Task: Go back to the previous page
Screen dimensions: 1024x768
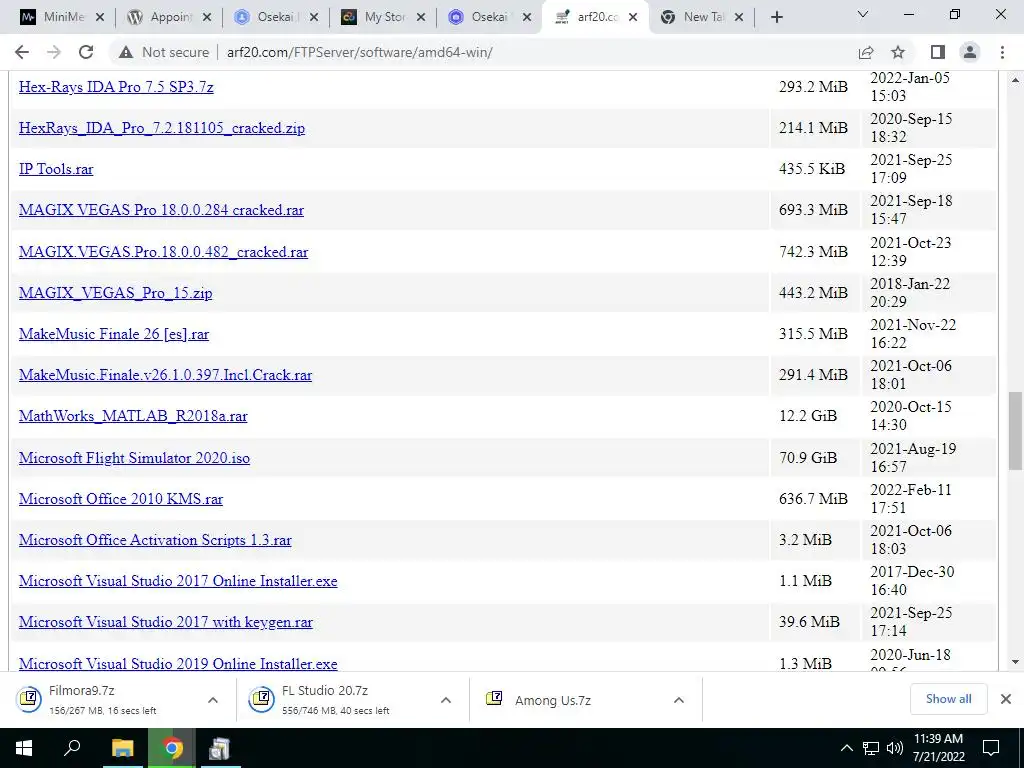Action: [22, 52]
